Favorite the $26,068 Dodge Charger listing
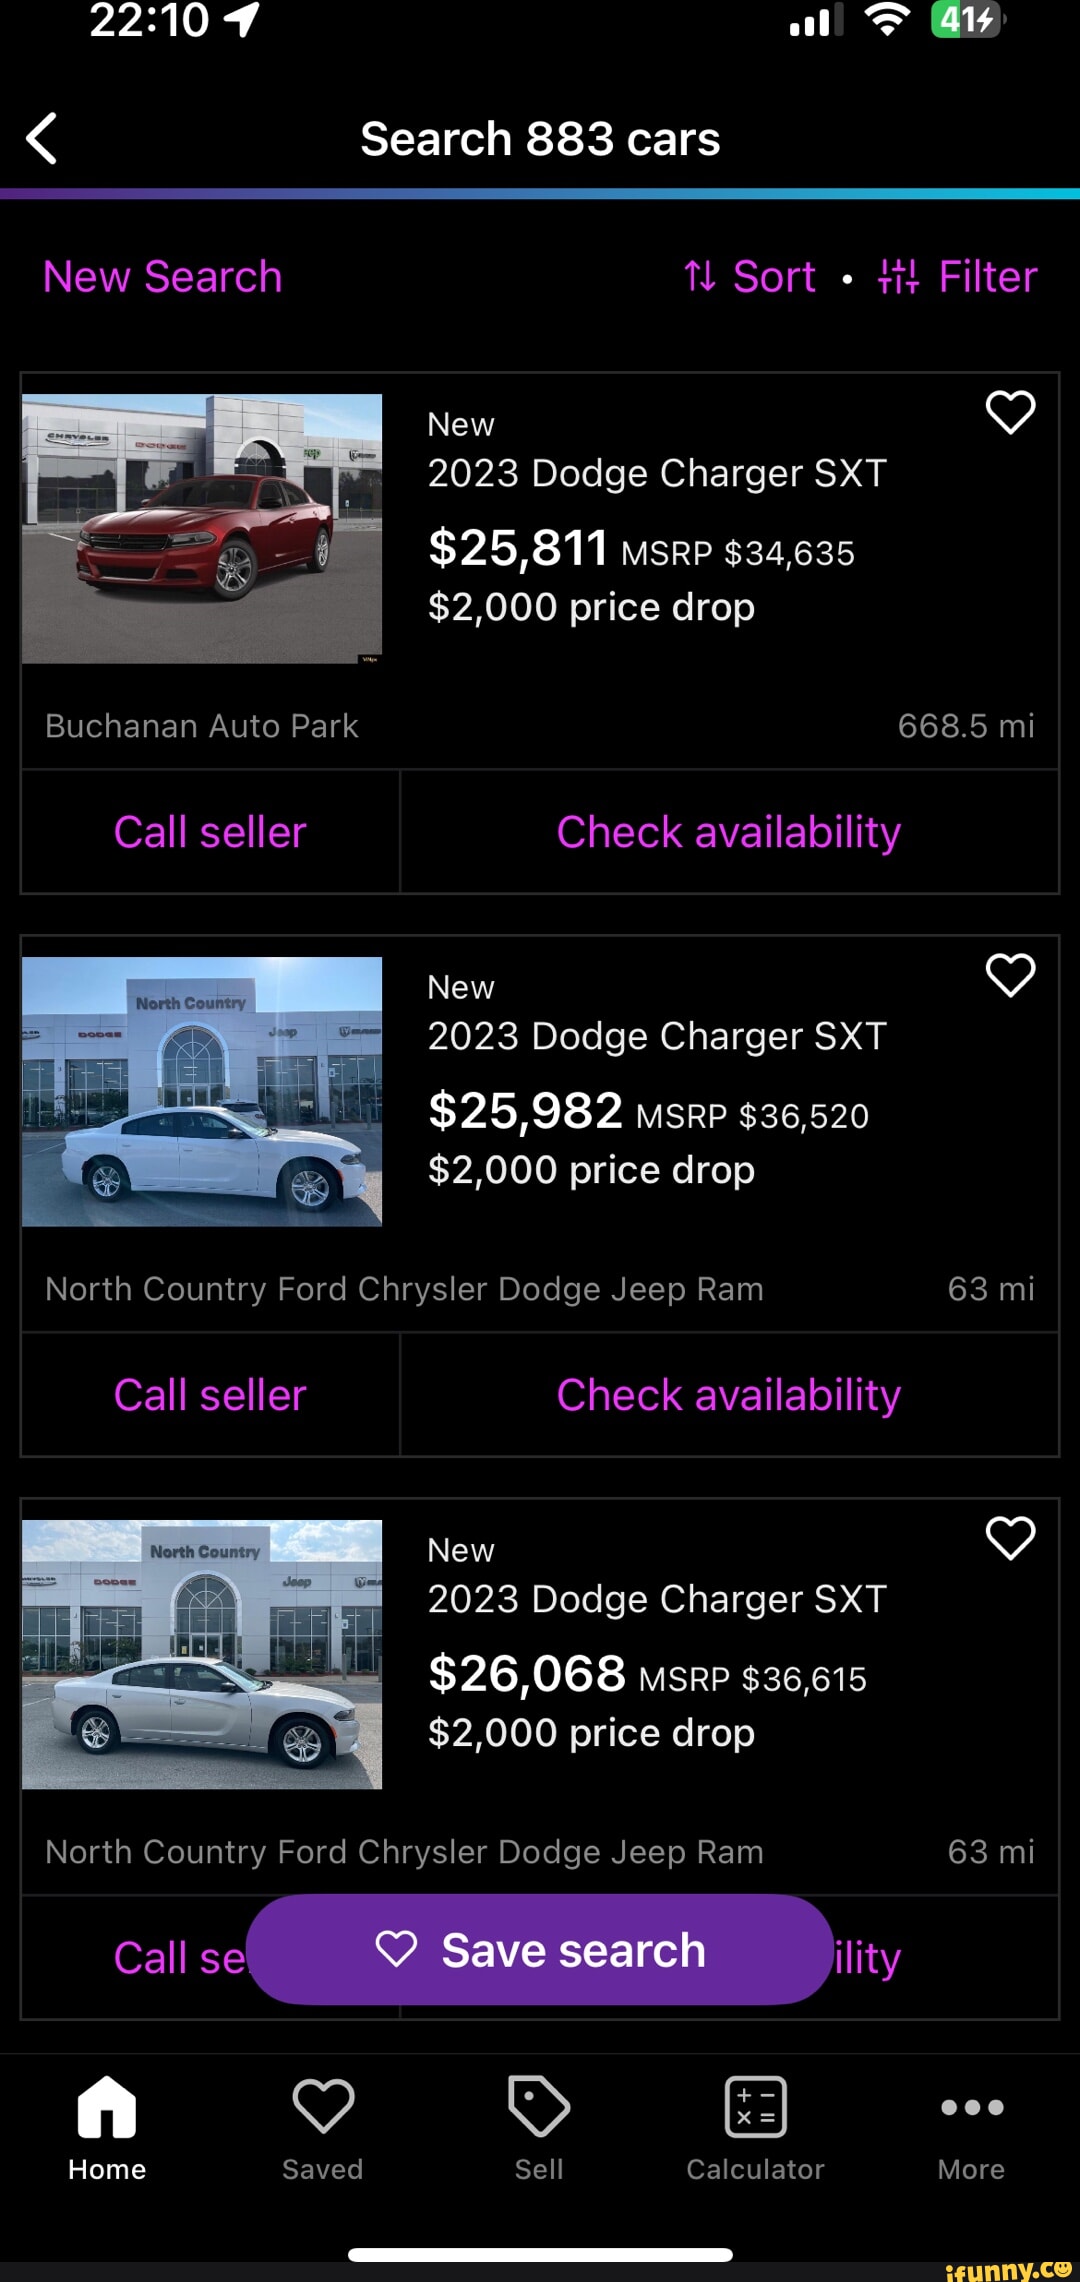Image resolution: width=1080 pixels, height=2282 pixels. click(x=1010, y=1538)
